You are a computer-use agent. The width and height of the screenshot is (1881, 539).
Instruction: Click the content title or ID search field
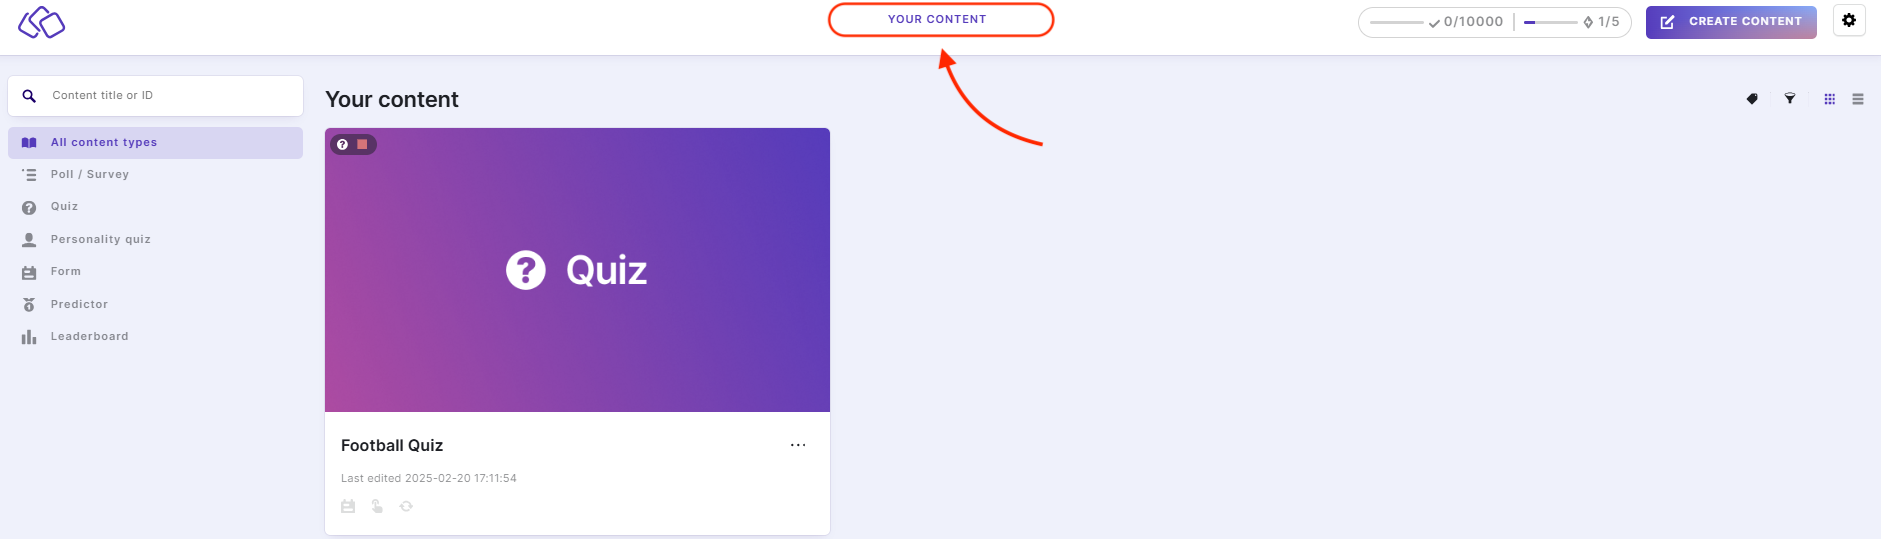[170, 96]
